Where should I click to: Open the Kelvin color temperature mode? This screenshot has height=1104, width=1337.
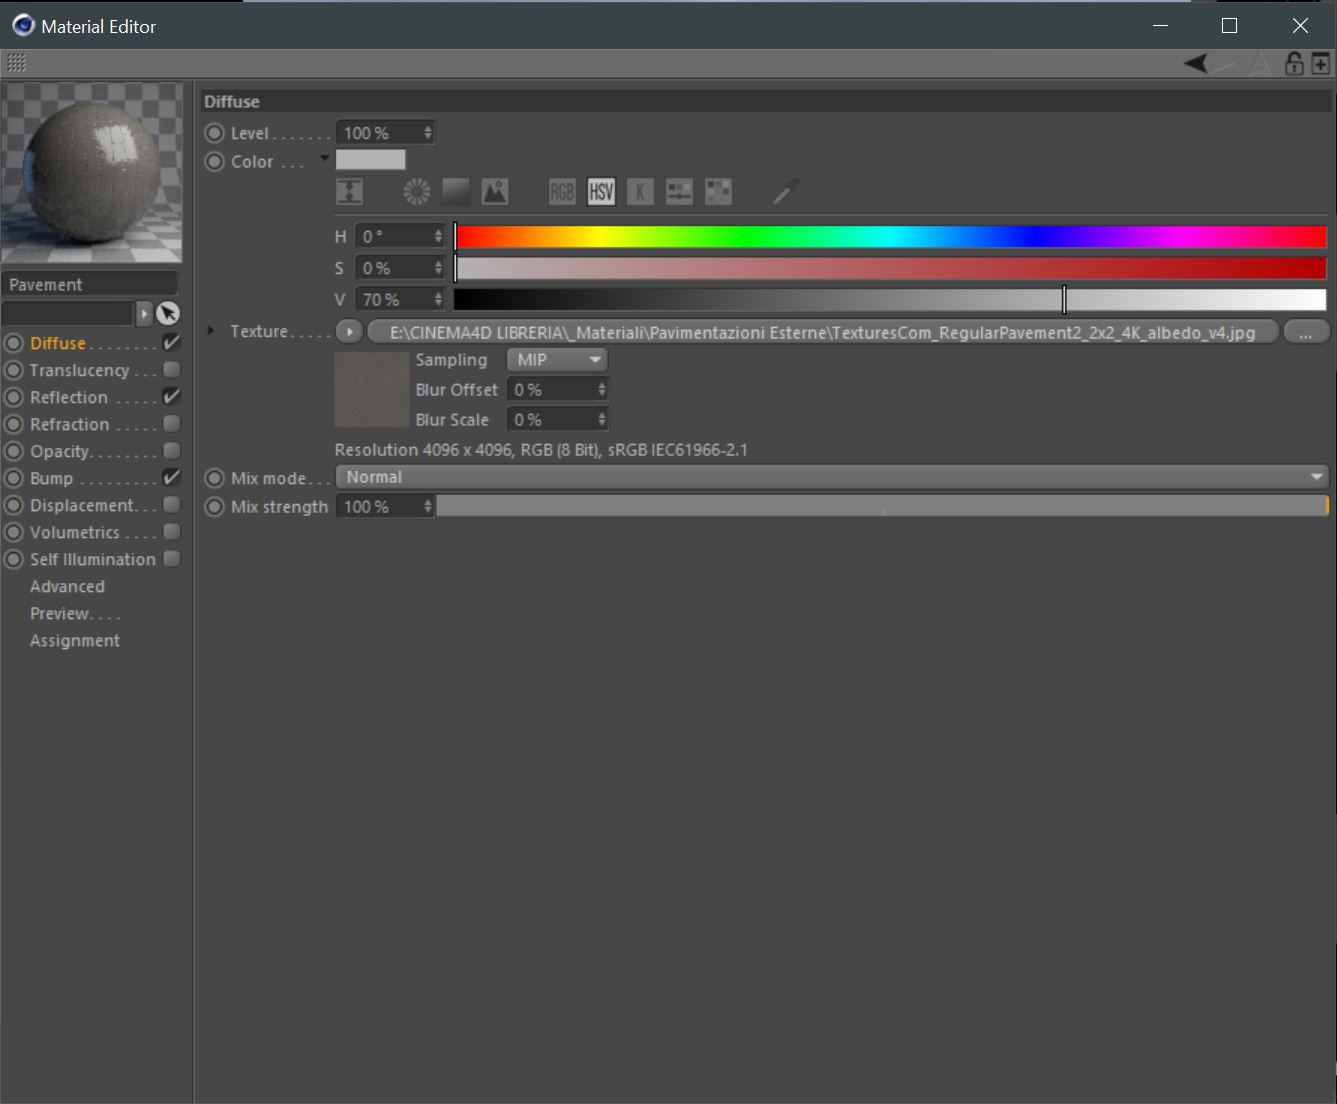640,191
